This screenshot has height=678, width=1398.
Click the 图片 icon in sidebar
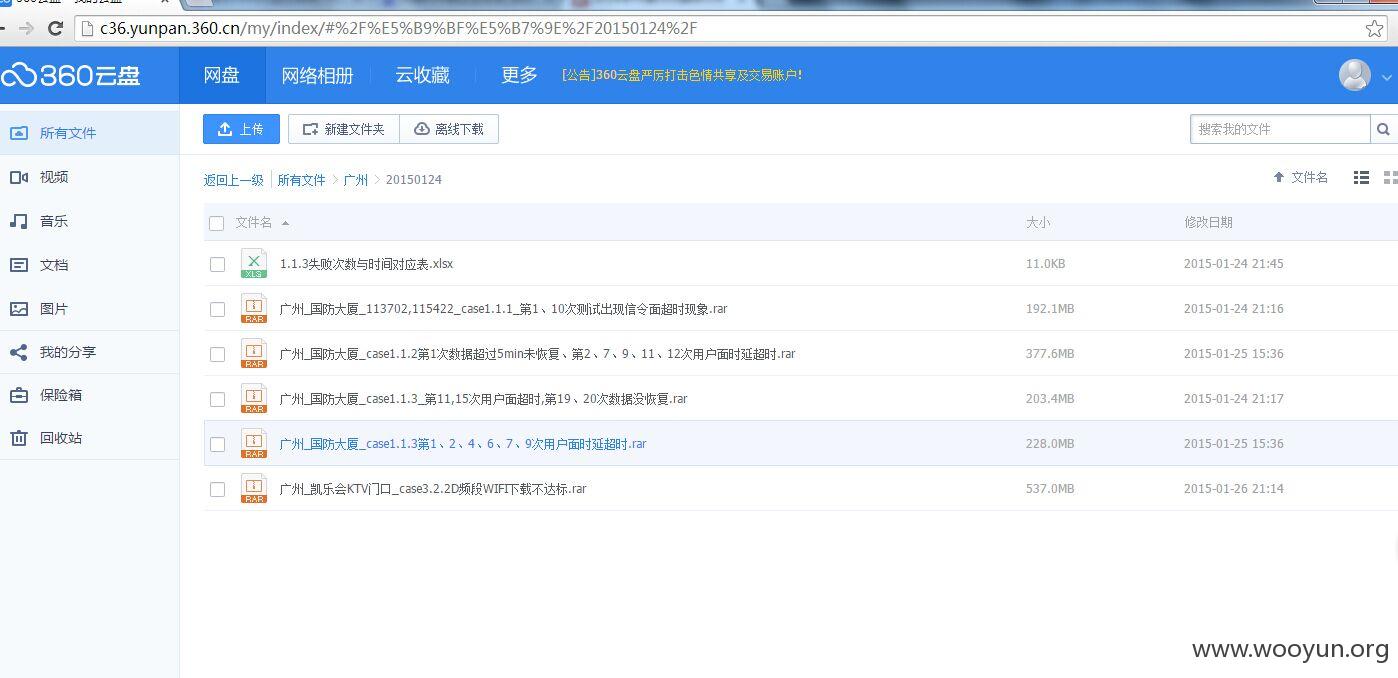pyautogui.click(x=19, y=309)
